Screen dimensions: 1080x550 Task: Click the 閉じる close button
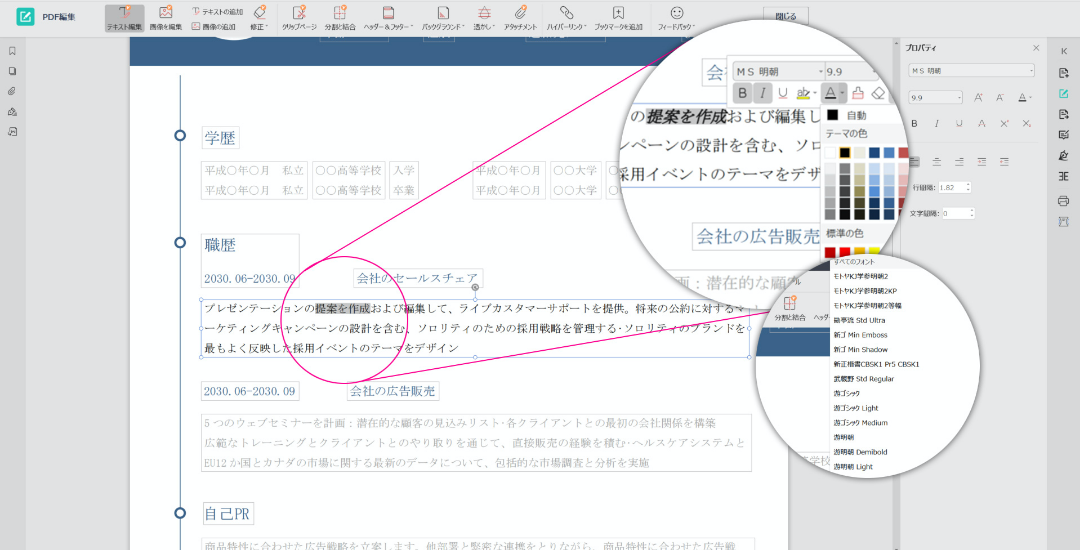[x=786, y=16]
